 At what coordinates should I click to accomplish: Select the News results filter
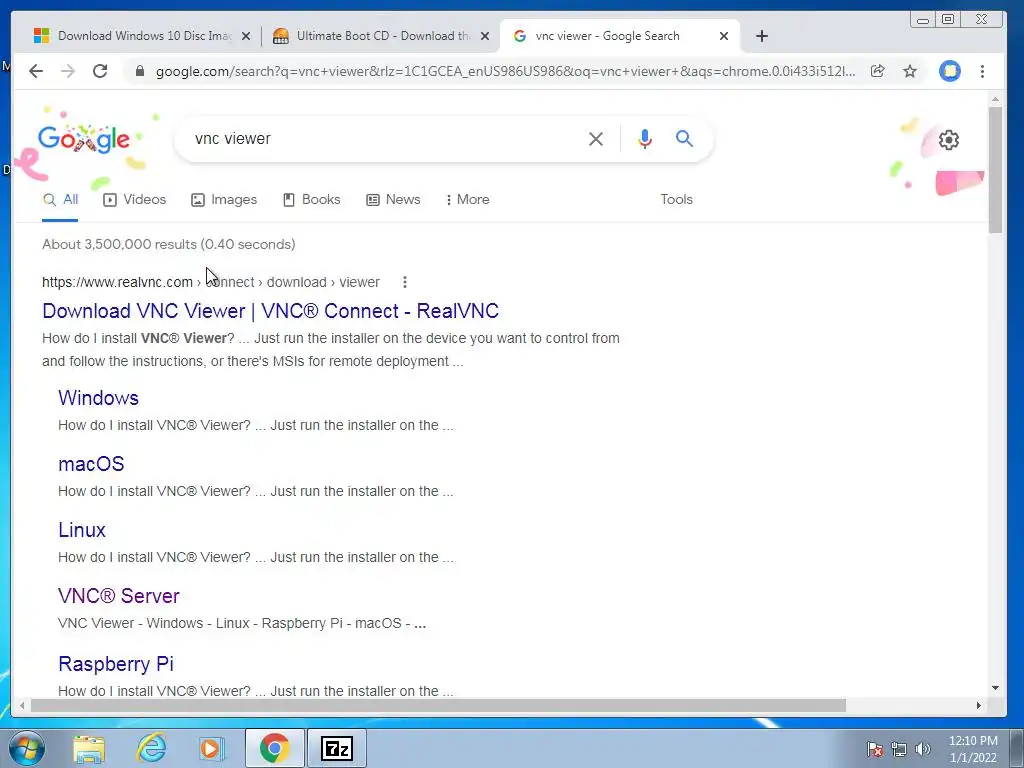393,200
